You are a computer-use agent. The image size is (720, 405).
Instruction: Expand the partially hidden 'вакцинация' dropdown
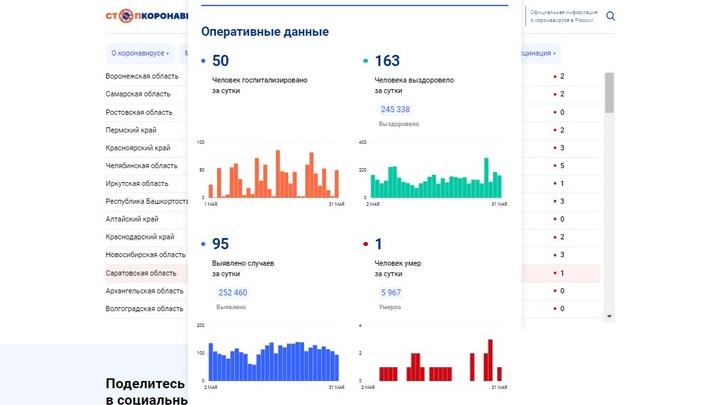coord(540,53)
